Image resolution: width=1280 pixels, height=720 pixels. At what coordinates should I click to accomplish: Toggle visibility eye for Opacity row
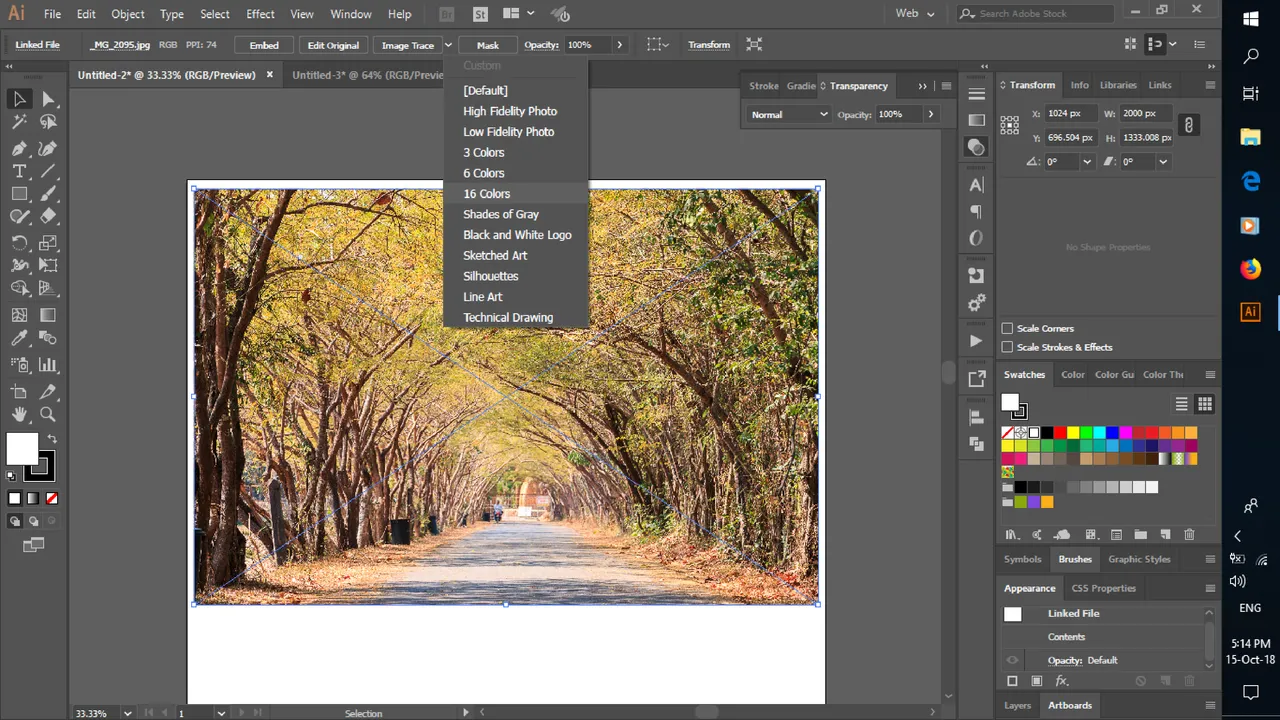1013,660
